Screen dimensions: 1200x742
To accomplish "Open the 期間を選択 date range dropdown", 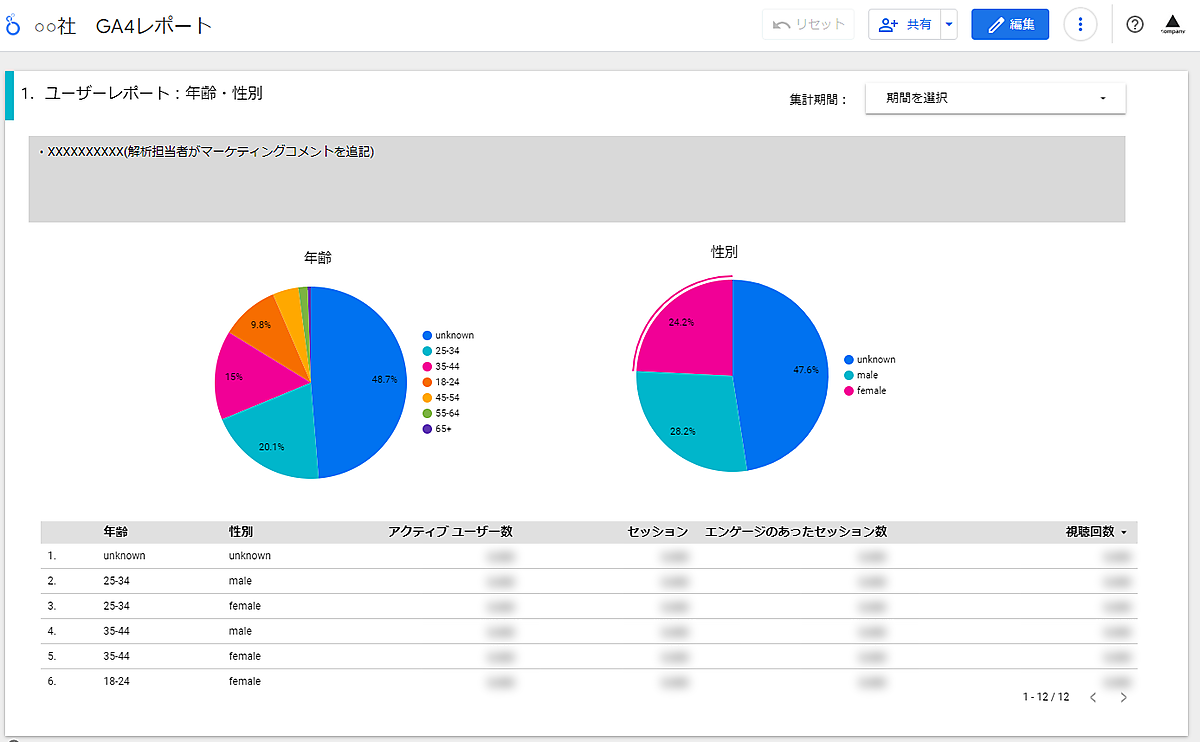I will 995,98.
